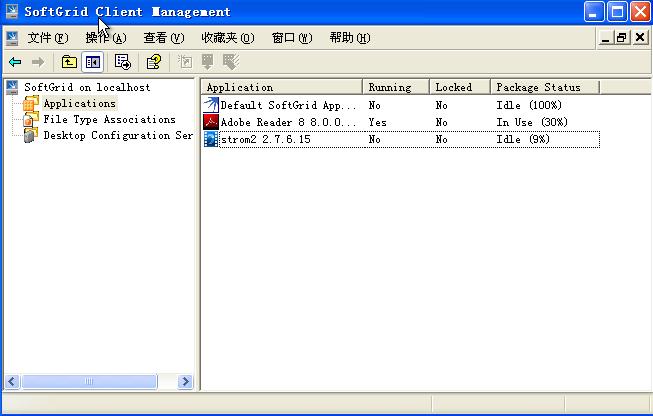
Task: Close the SoftGrid Client Management window
Action: coord(640,11)
